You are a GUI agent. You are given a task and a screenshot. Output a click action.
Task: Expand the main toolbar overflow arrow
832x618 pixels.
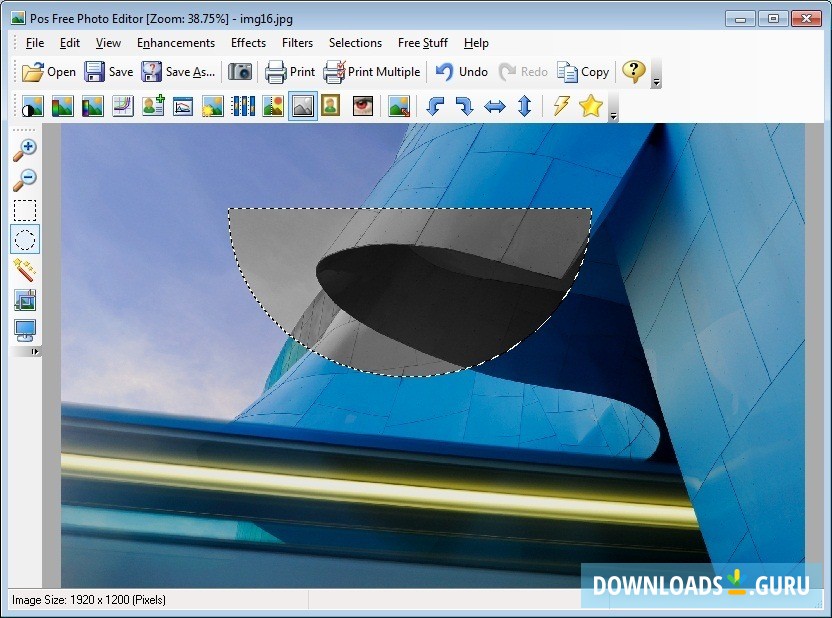[656, 82]
